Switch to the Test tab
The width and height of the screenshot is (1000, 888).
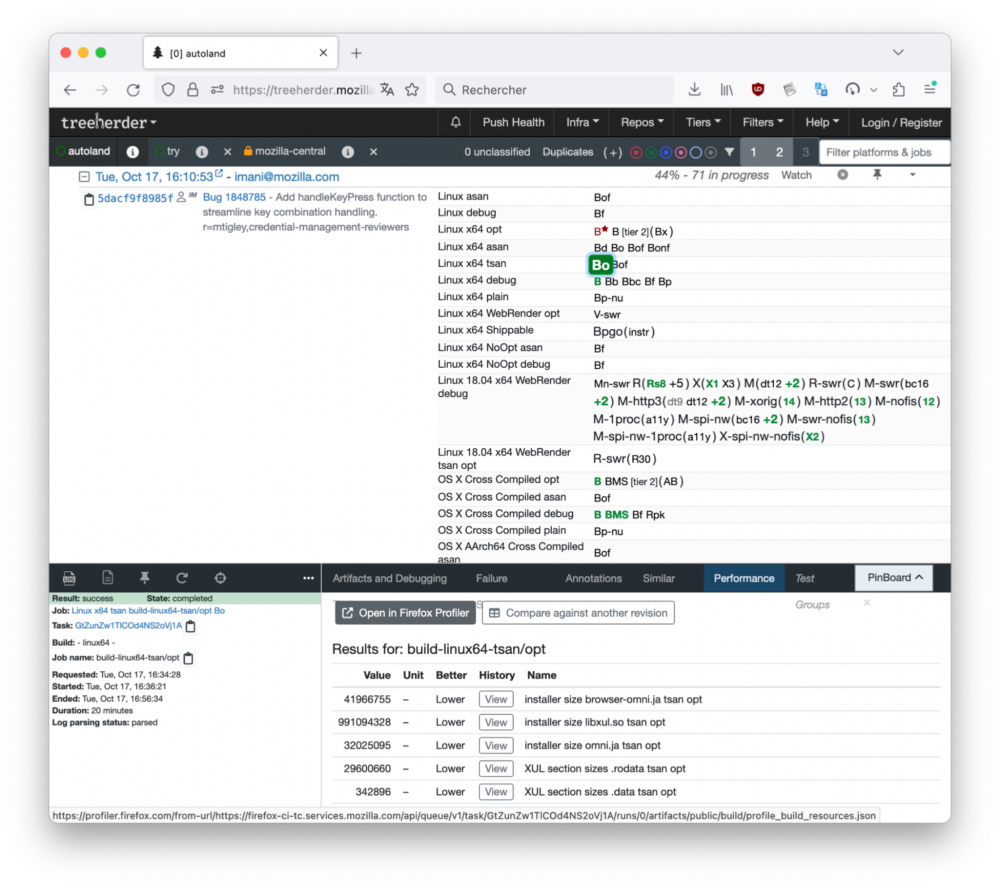click(x=806, y=577)
